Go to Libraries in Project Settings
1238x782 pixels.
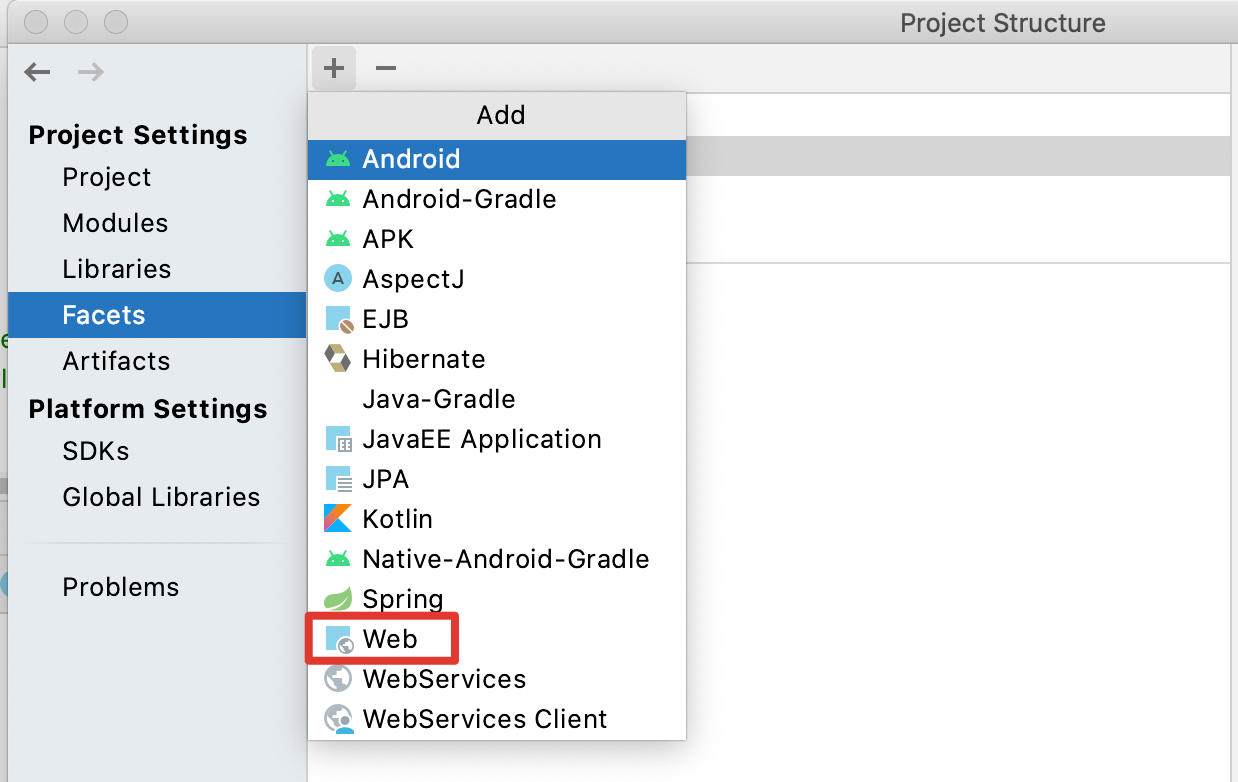[x=116, y=269]
